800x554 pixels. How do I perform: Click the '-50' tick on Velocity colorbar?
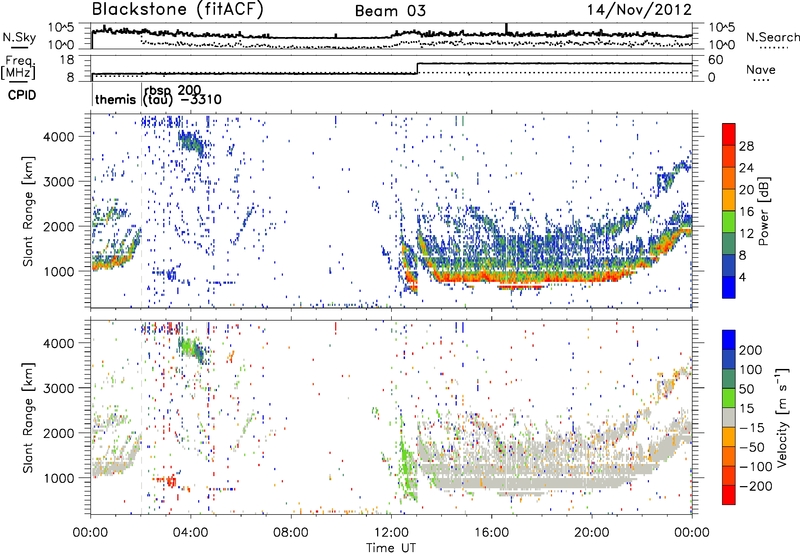[752, 447]
